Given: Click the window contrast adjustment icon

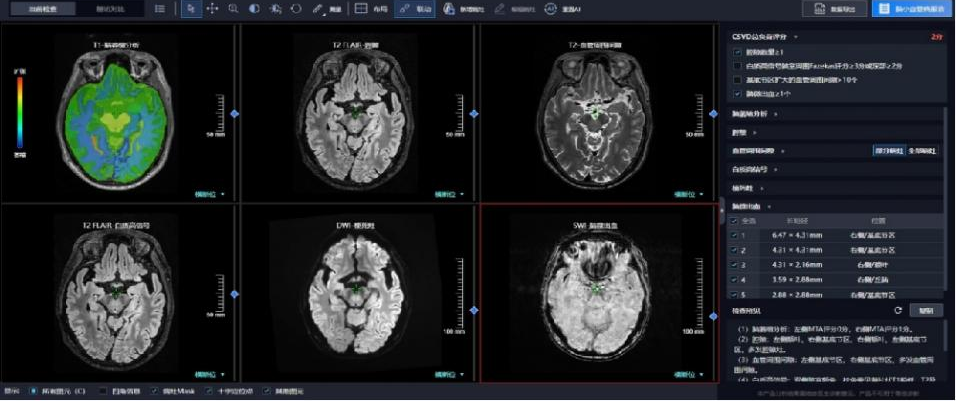Looking at the screenshot, I should coord(254,8).
